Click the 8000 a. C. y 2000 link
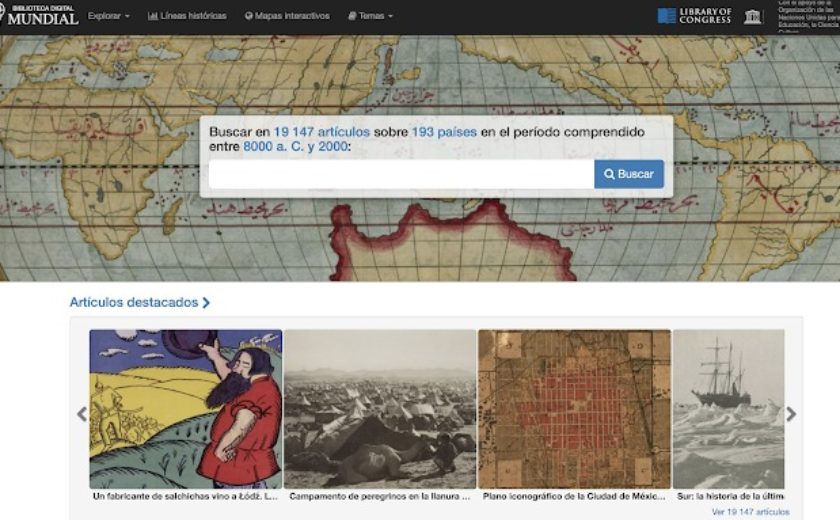The height and width of the screenshot is (520, 840). 295,146
